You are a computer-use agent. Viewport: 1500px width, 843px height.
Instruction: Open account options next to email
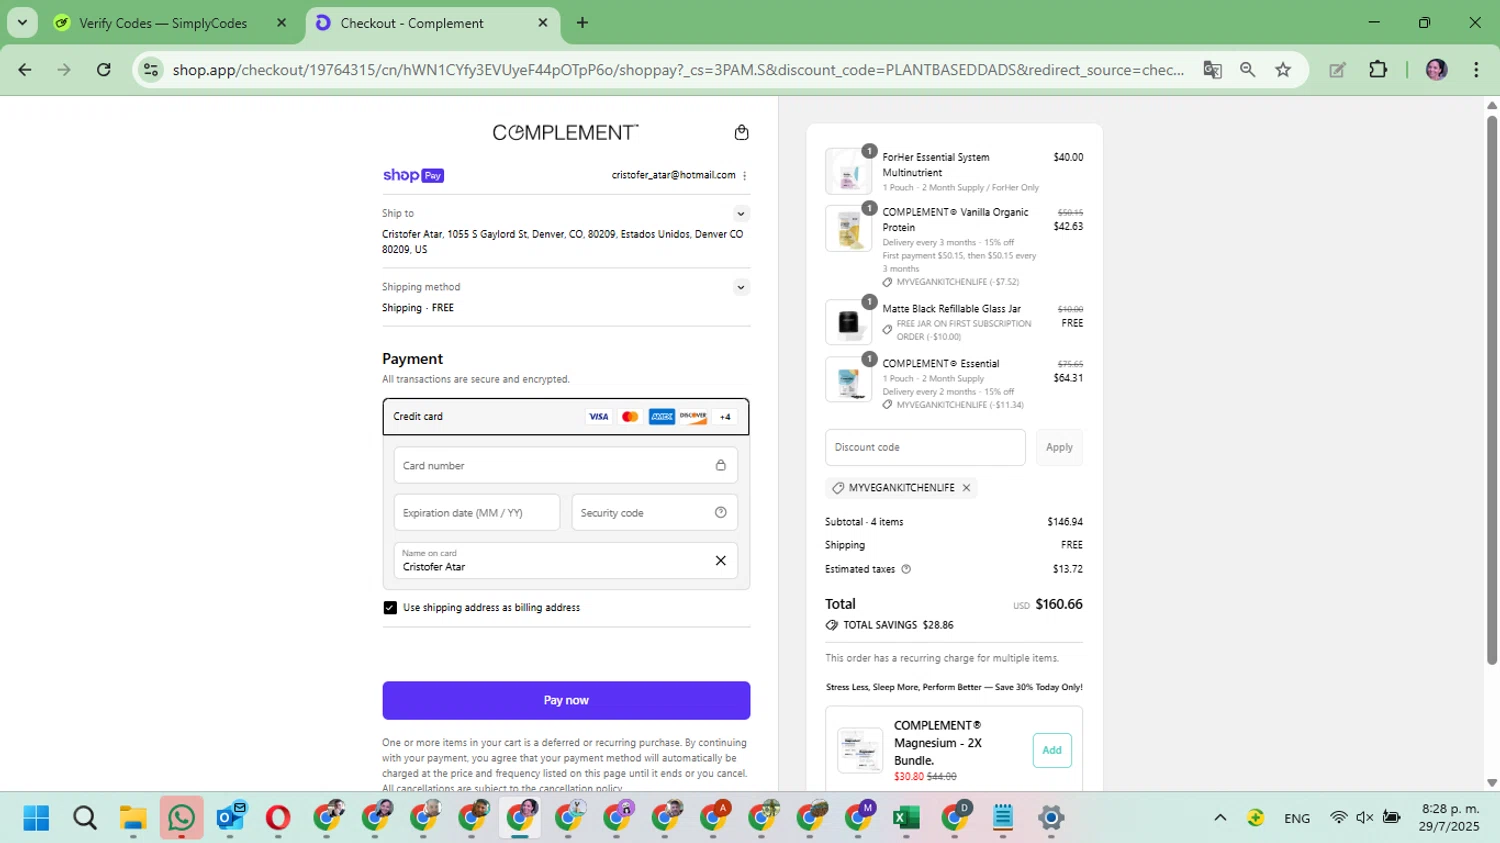[x=745, y=176]
